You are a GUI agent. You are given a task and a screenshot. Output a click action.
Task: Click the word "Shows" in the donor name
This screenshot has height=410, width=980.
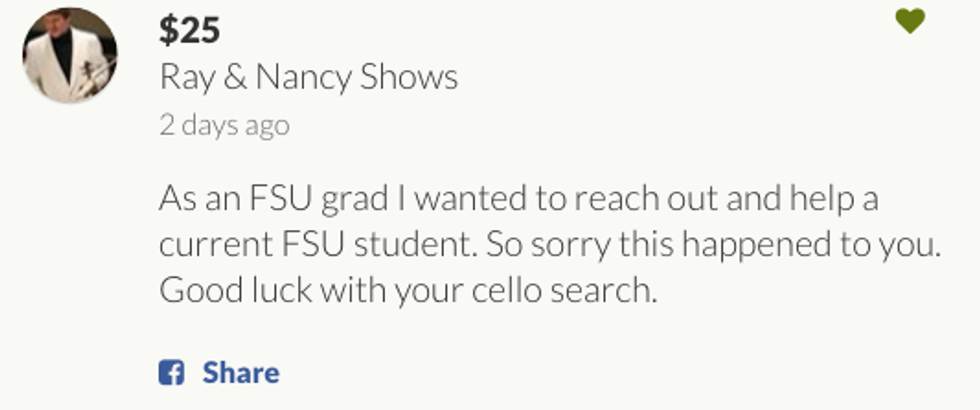point(411,77)
